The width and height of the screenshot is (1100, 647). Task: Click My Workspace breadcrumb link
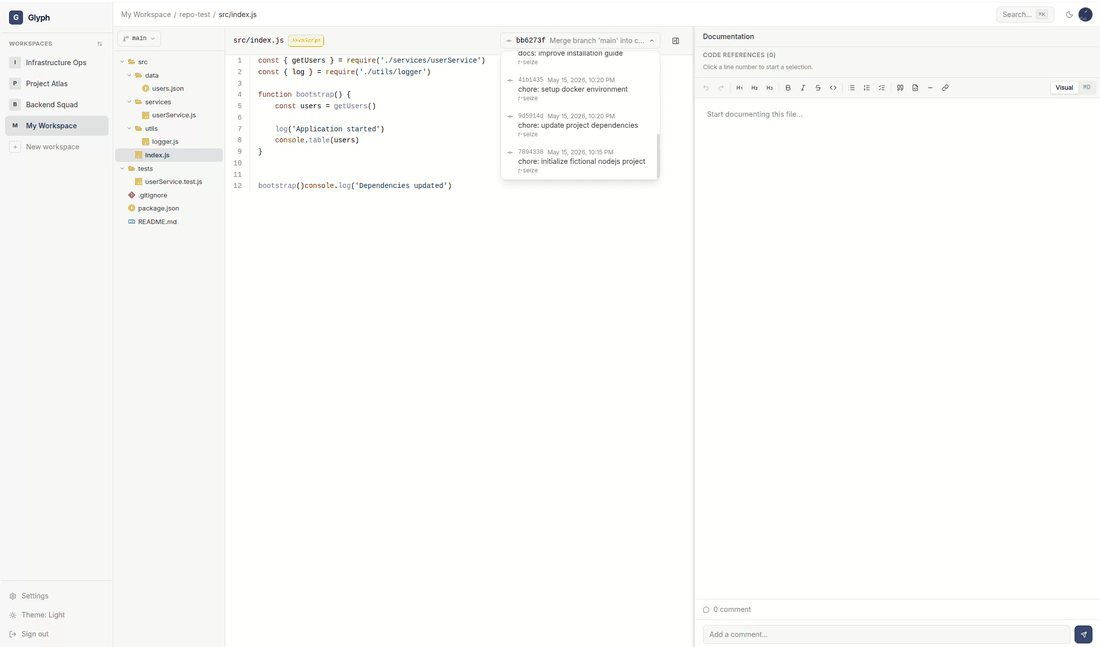coord(145,14)
